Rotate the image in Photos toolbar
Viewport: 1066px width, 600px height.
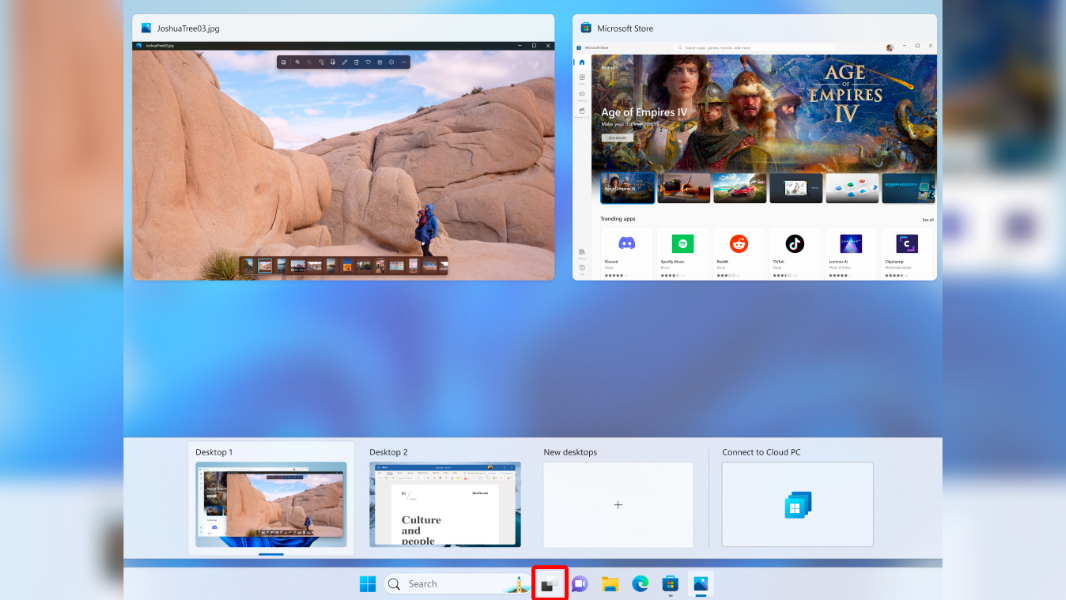321,62
